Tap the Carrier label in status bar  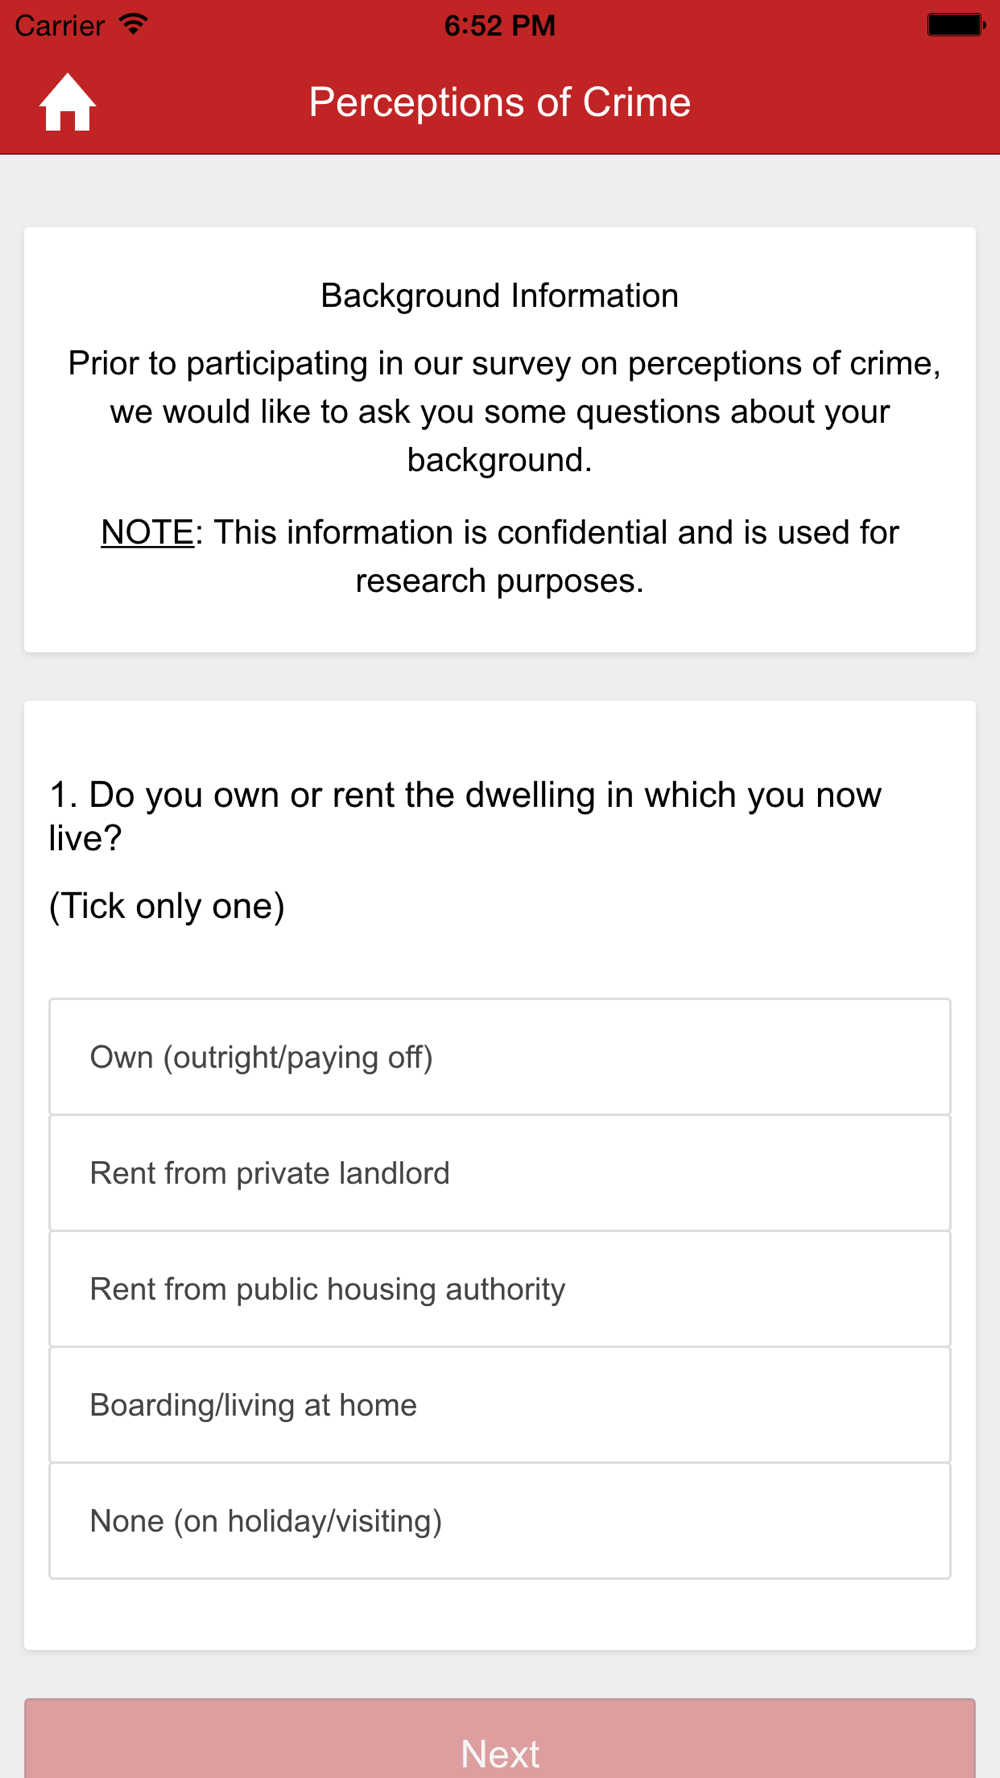(x=60, y=25)
